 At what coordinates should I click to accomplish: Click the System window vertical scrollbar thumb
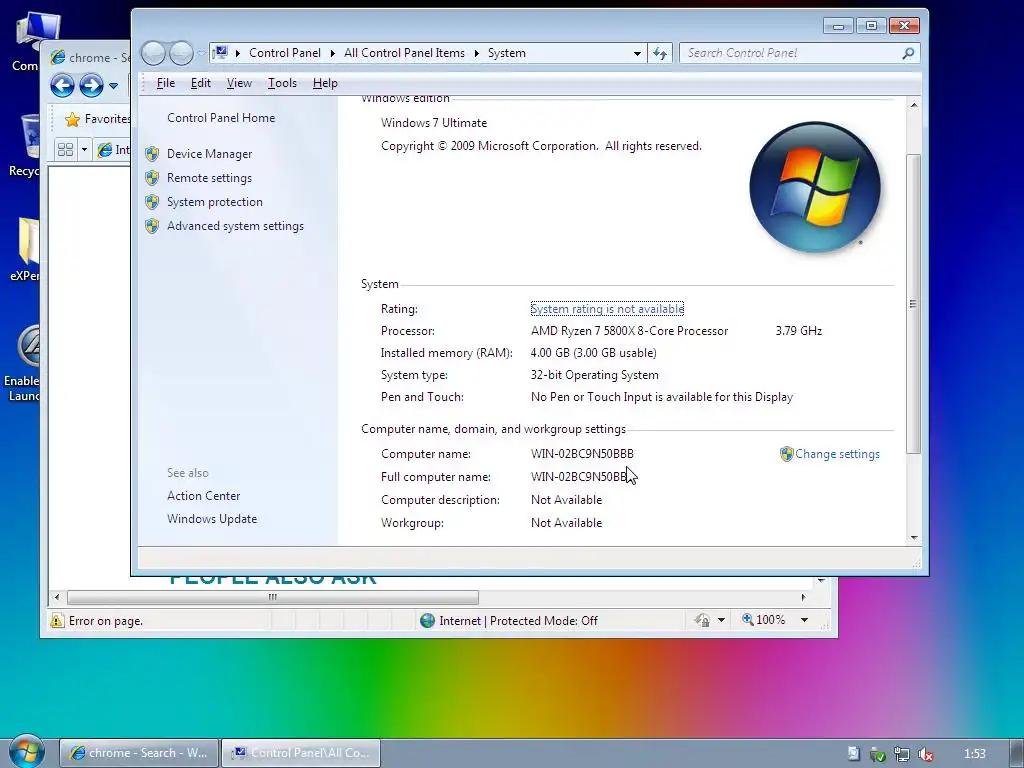(914, 304)
